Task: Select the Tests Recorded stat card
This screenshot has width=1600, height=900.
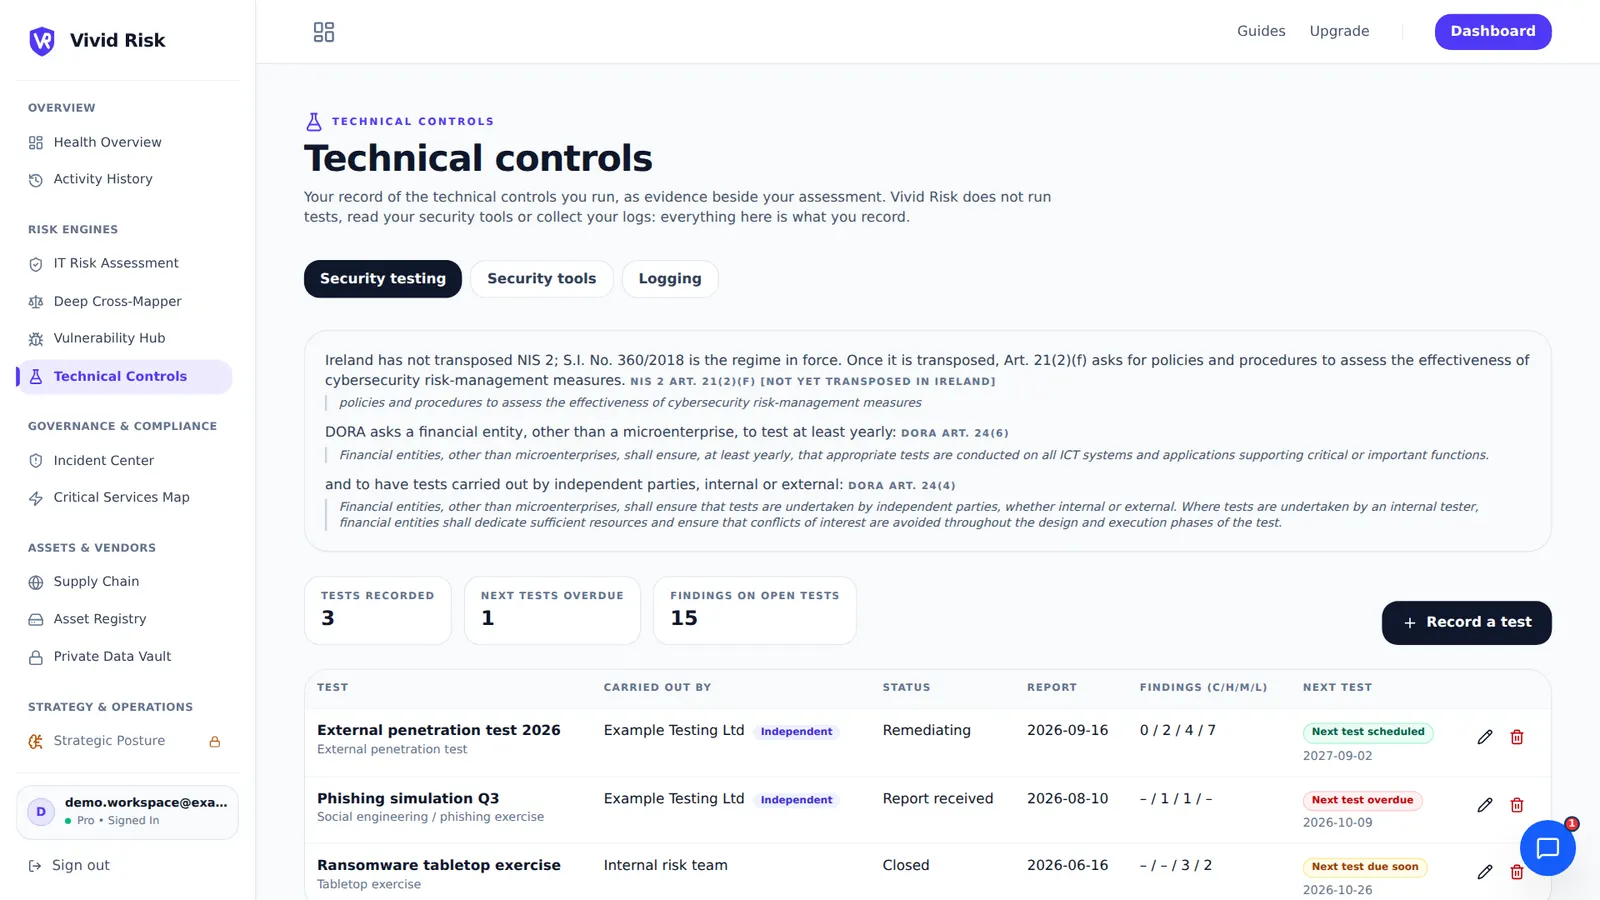Action: coord(378,610)
